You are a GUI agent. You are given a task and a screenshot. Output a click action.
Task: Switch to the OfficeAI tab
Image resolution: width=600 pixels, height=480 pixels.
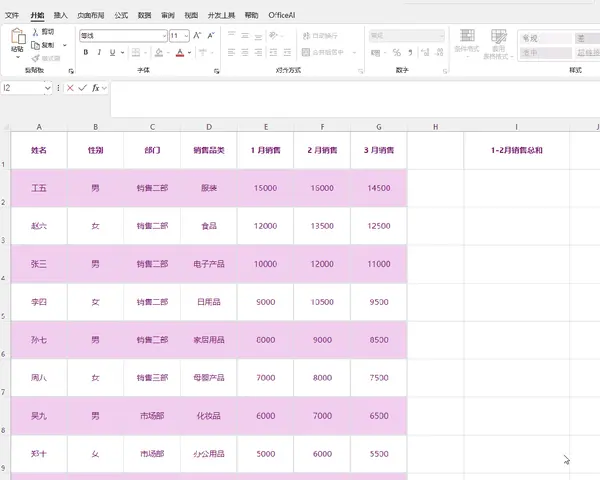pos(282,15)
